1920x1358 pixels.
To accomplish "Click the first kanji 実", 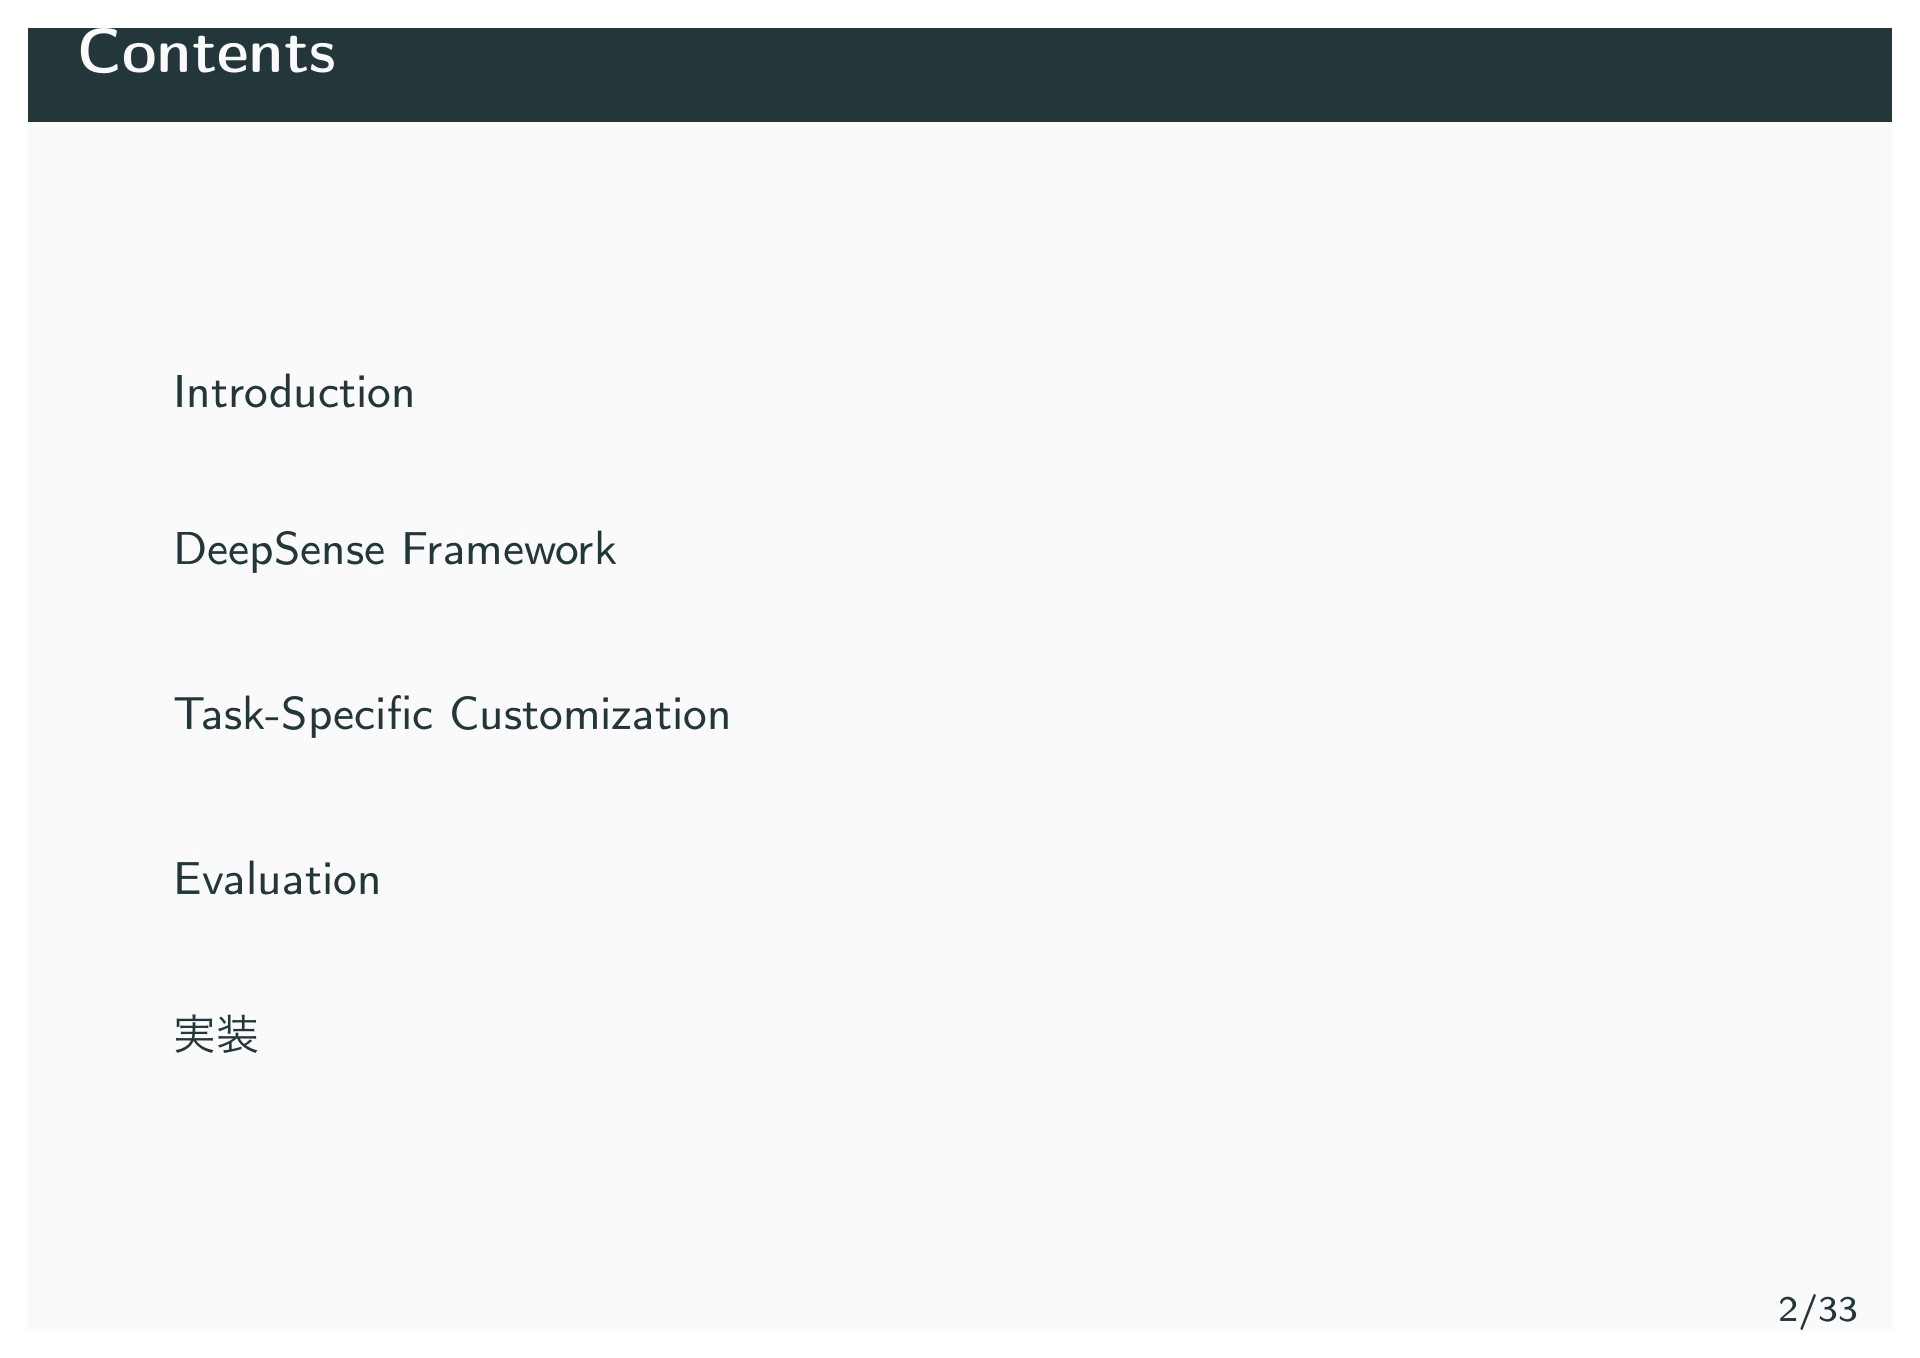I will click(x=194, y=1034).
